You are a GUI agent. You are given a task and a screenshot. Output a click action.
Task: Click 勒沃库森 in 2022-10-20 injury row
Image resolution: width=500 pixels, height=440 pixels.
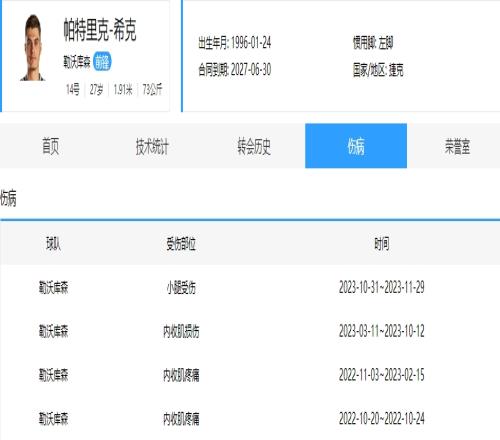click(x=54, y=418)
